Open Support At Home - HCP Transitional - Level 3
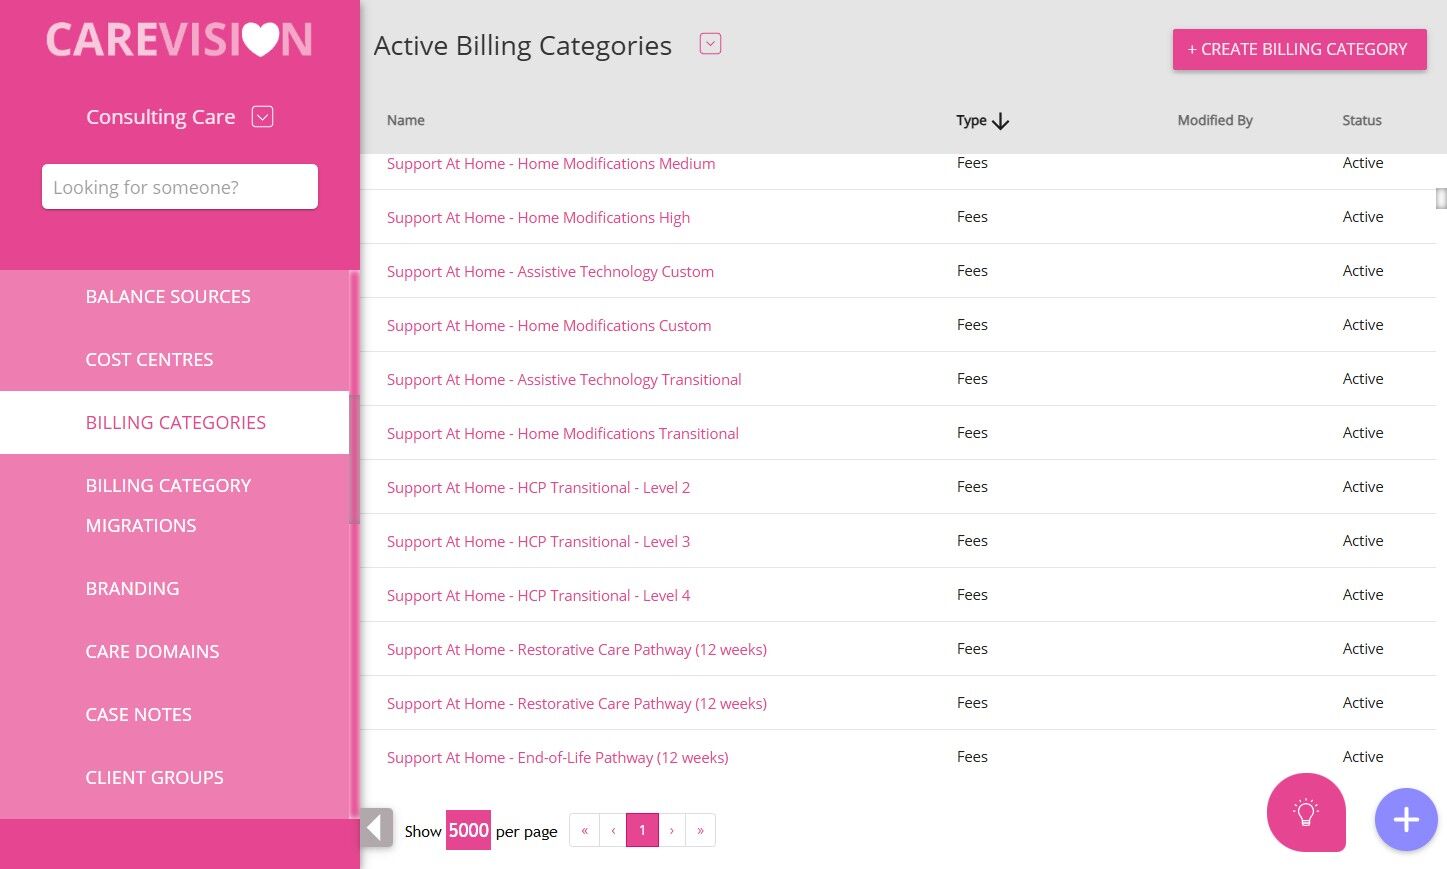Image resolution: width=1447 pixels, height=869 pixels. coord(538,542)
